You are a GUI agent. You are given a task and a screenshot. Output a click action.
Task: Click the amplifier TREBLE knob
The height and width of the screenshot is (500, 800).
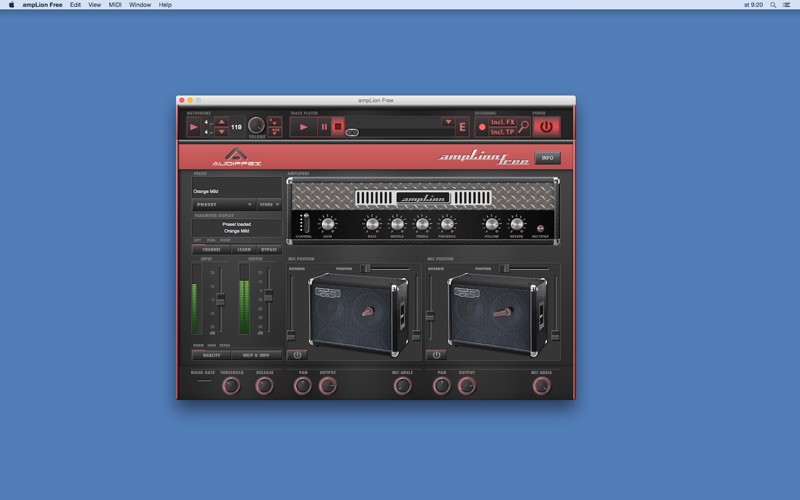click(422, 224)
